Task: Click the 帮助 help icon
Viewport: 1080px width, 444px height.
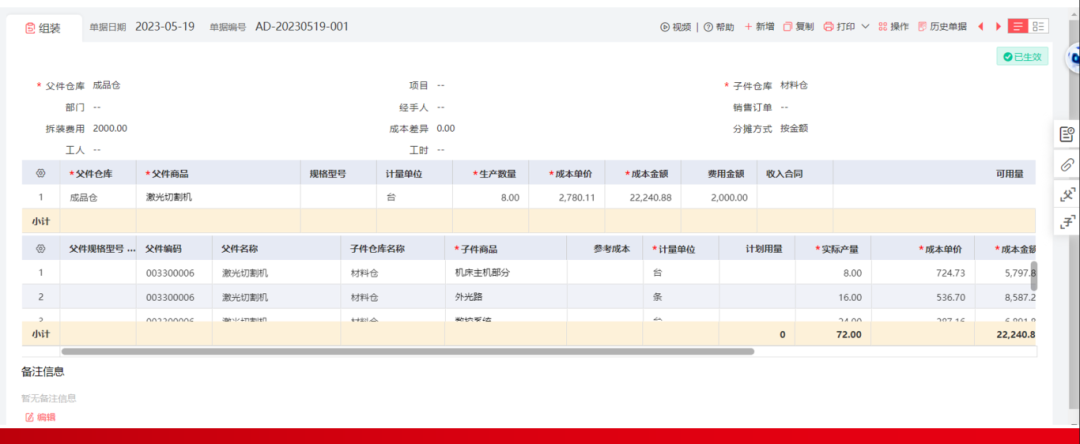Action: tap(719, 27)
